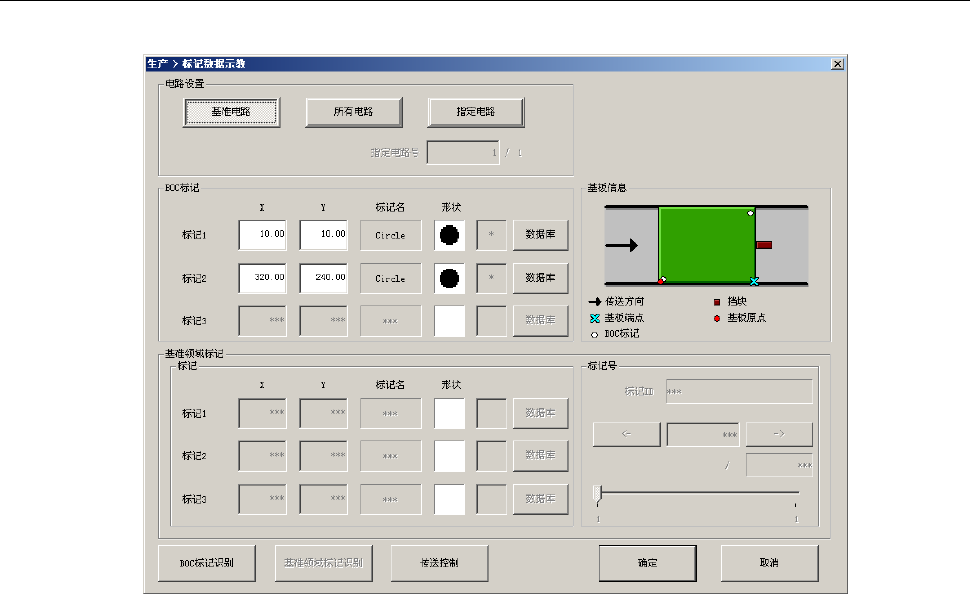Viewport: 970px width, 594px height.
Task: Focus the X field of BOC 标记1
Action: pyautogui.click(x=262, y=235)
